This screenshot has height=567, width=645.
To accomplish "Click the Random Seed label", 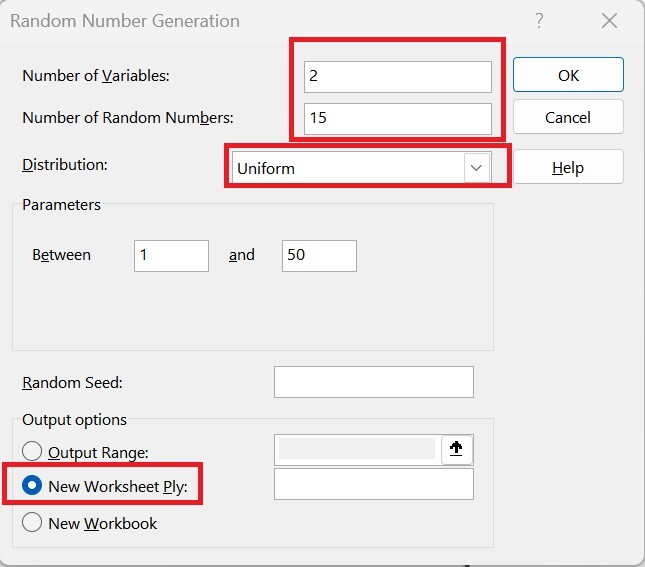I will coord(72,382).
